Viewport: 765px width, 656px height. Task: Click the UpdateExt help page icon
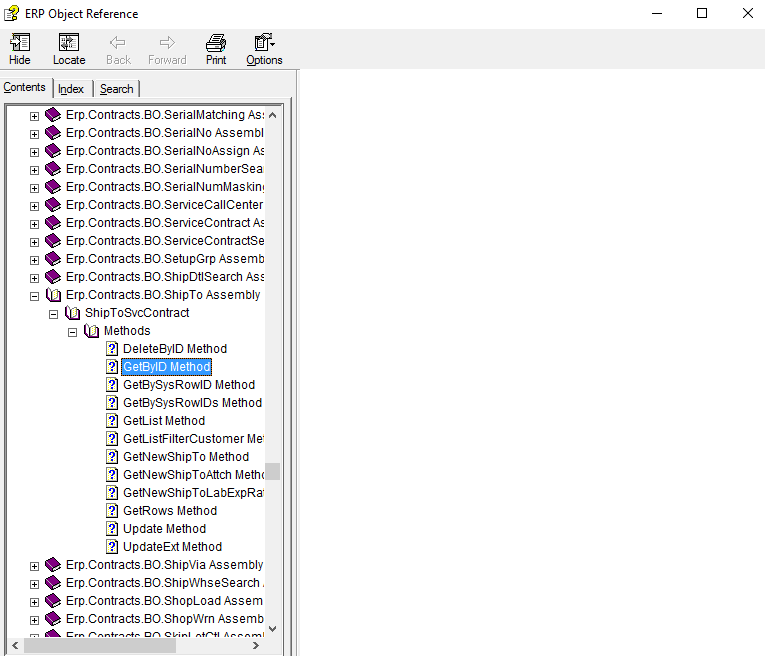pos(112,547)
